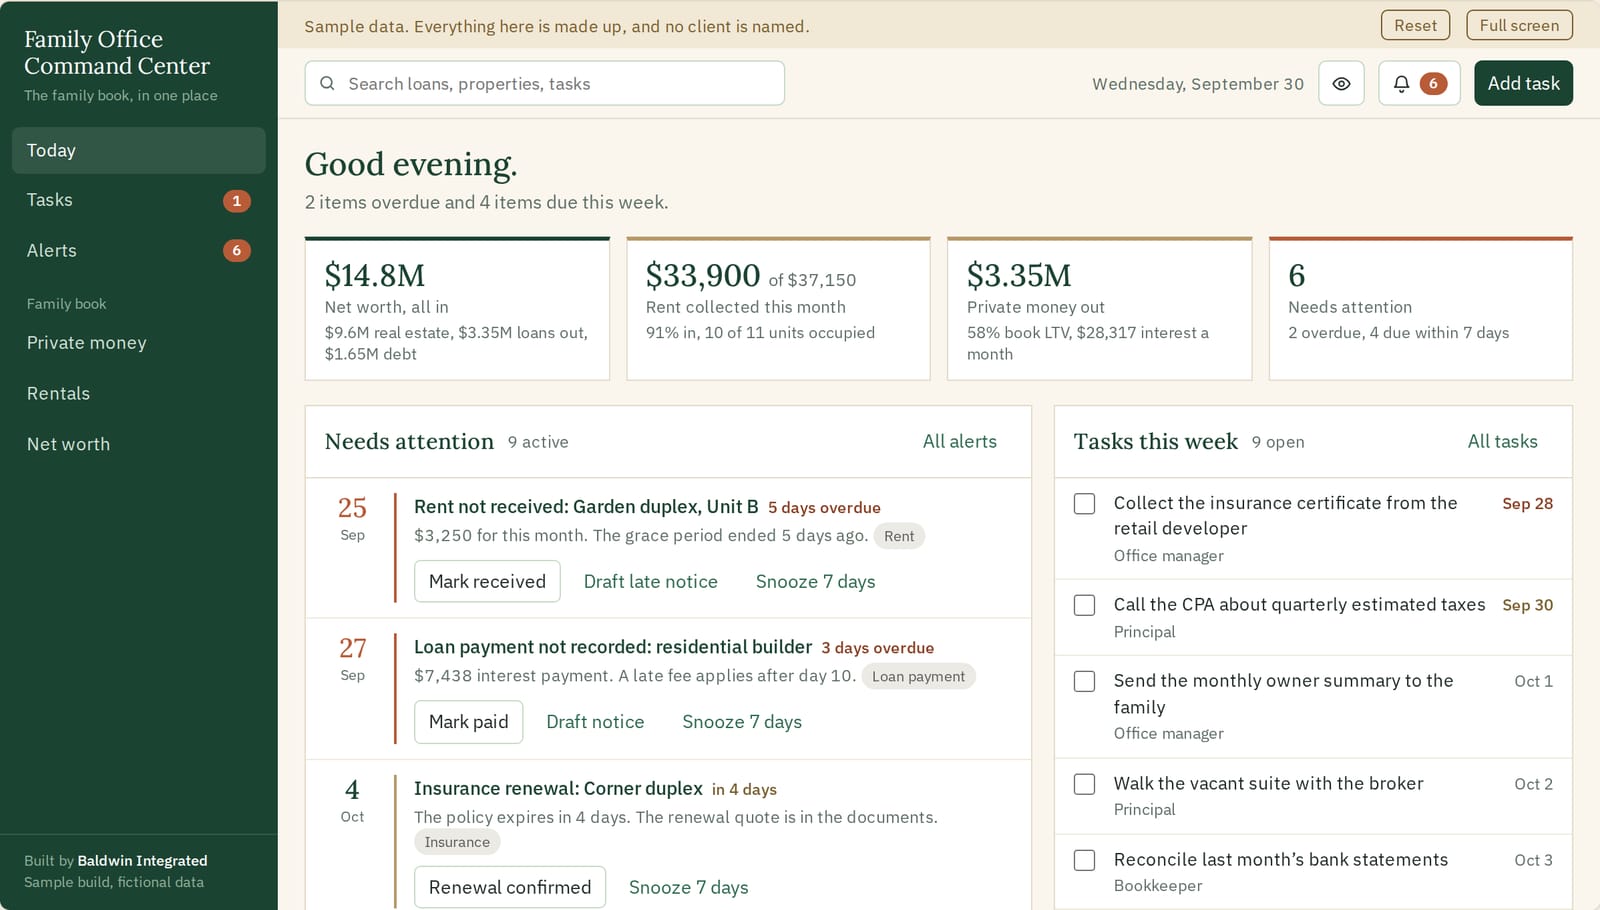Mark the Garden duplex rent as received
This screenshot has height=910, width=1600.
click(x=487, y=582)
